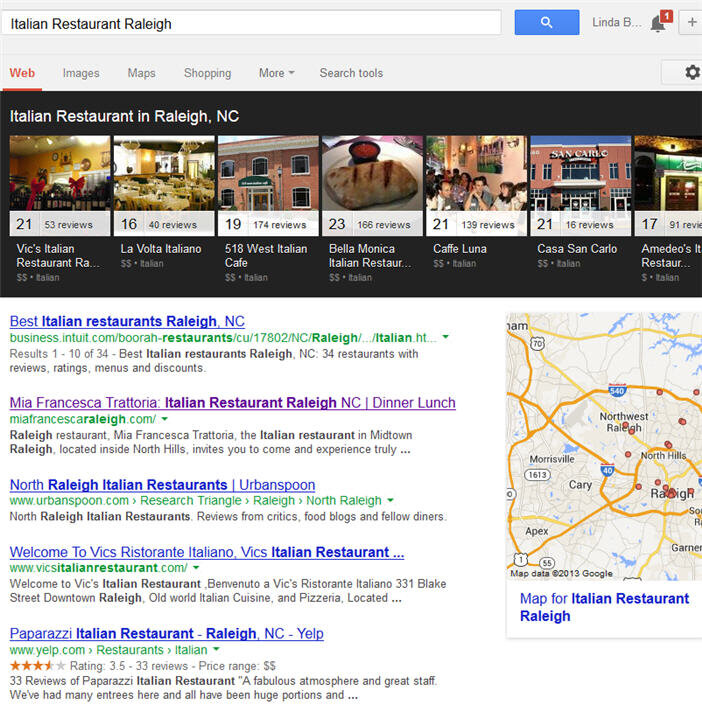Open North Raleigh Italian Restaurants Urbanspoon result
702x711 pixels.
click(x=162, y=485)
